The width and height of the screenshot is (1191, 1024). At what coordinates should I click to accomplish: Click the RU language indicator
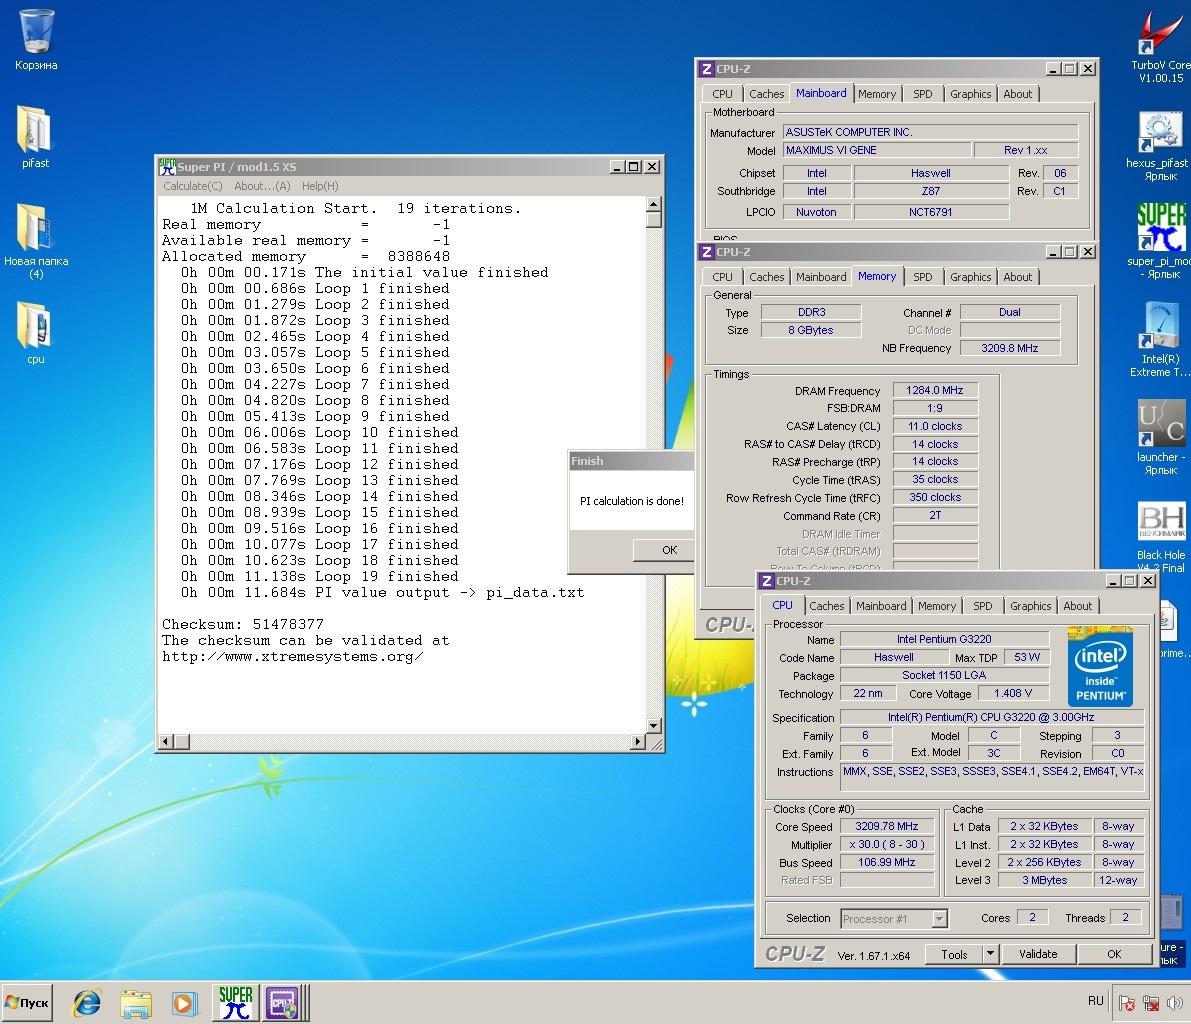tap(1095, 1001)
